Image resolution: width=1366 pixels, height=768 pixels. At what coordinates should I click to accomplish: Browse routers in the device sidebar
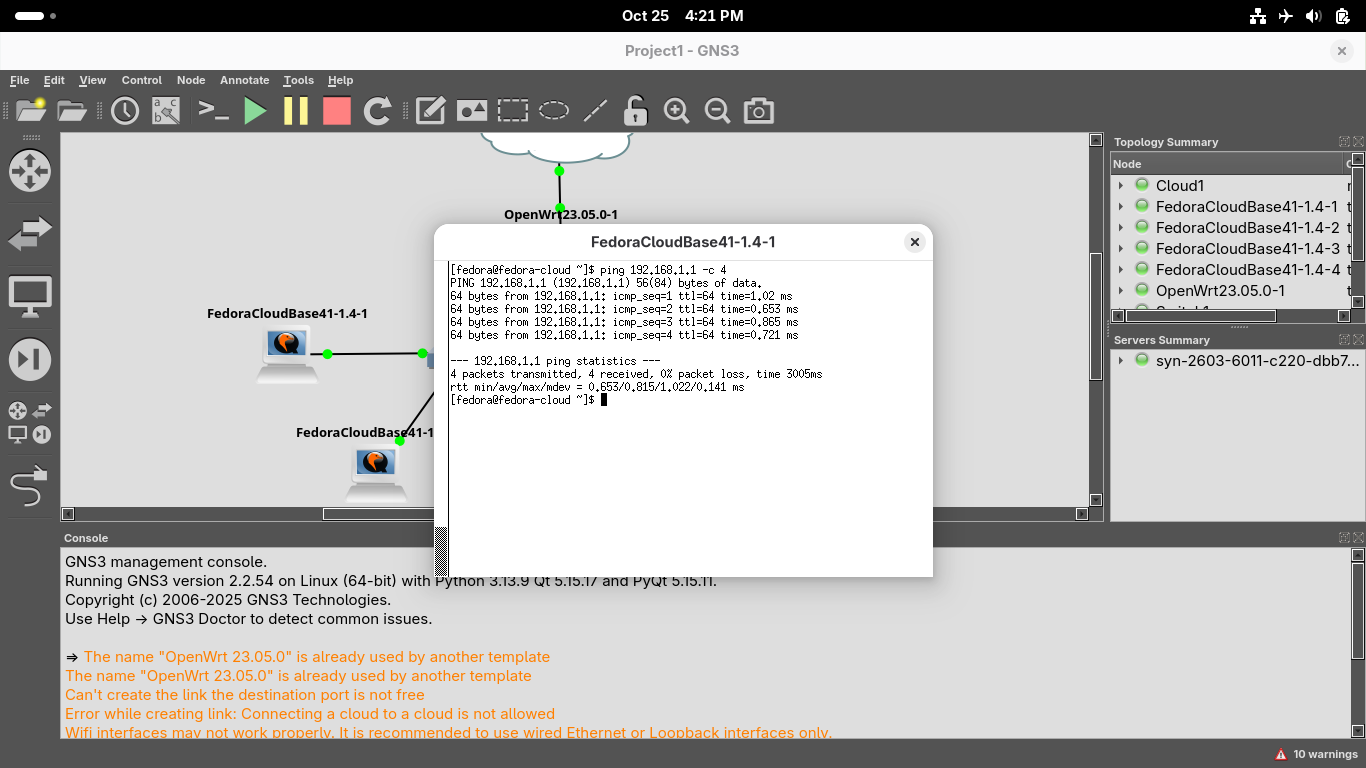pyautogui.click(x=29, y=171)
